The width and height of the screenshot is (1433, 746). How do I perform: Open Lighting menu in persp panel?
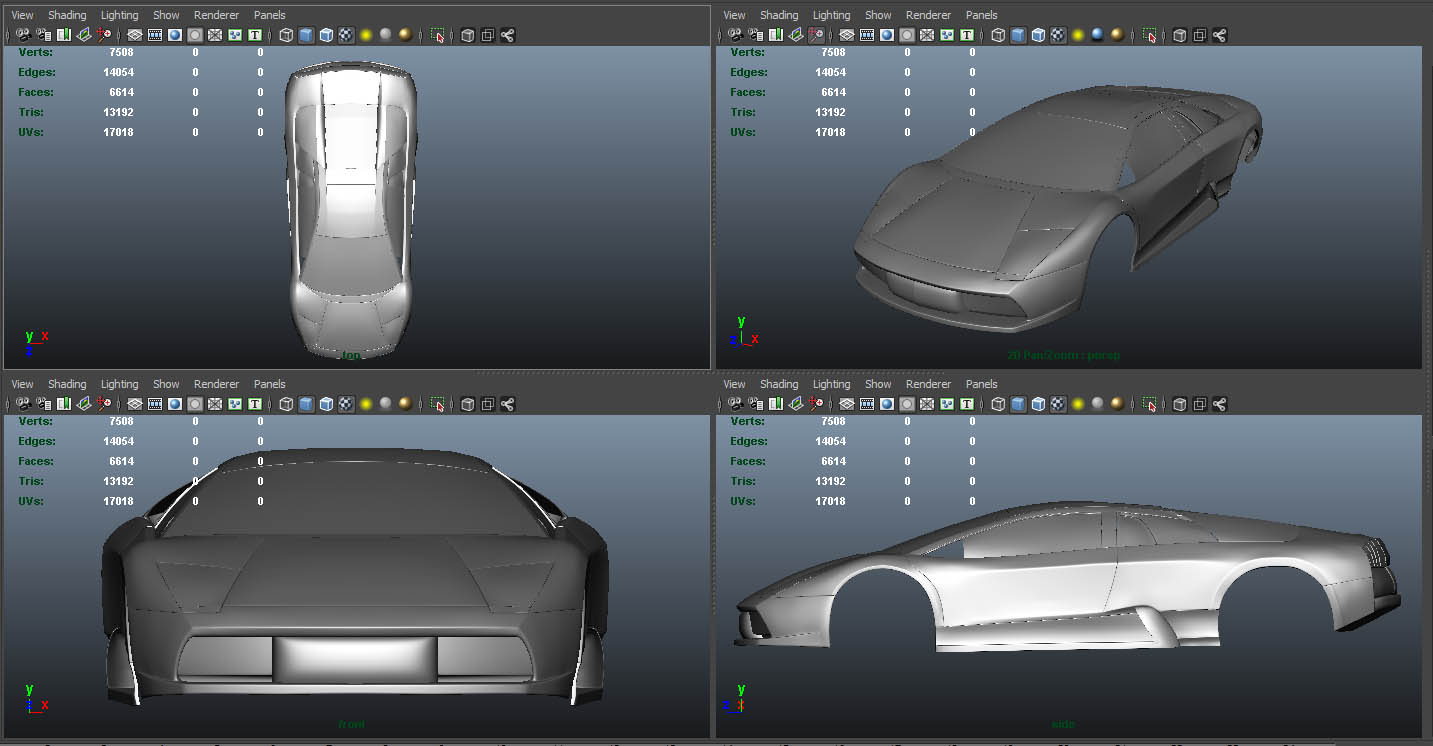[831, 15]
